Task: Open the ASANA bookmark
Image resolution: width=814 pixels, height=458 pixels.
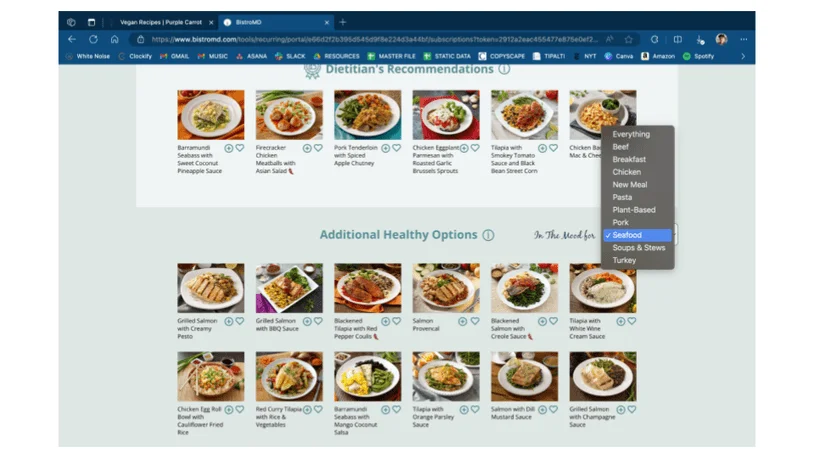Action: coord(251,56)
